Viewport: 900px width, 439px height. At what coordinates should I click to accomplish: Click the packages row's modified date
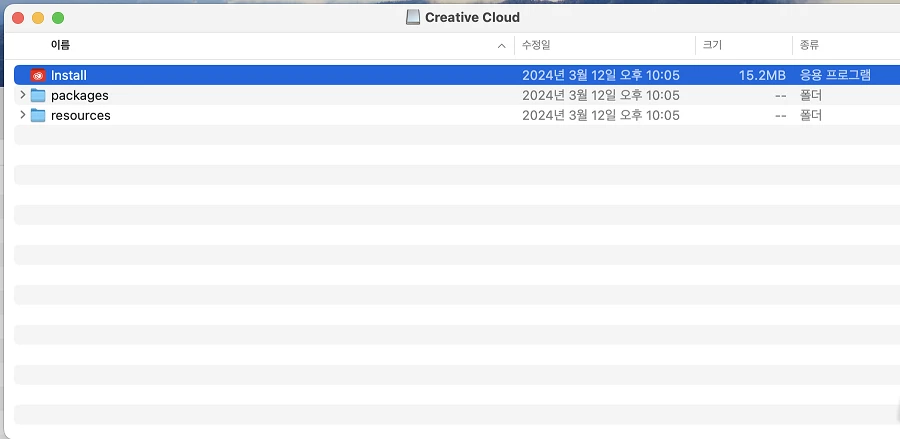click(601, 95)
